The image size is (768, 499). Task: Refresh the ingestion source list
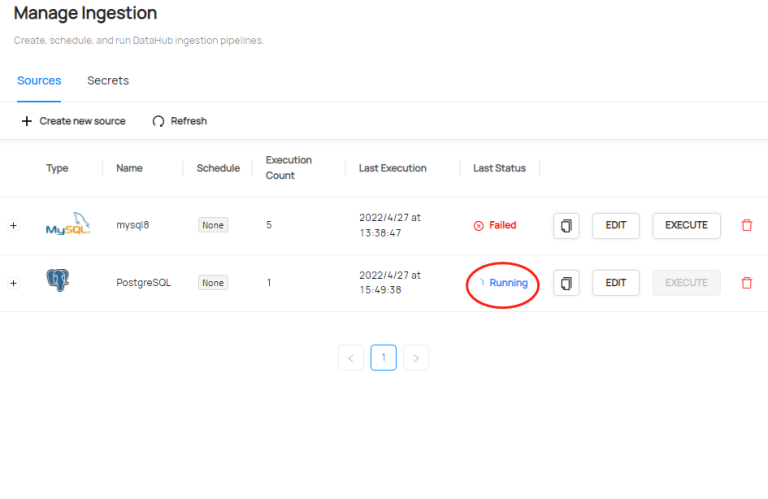(180, 121)
